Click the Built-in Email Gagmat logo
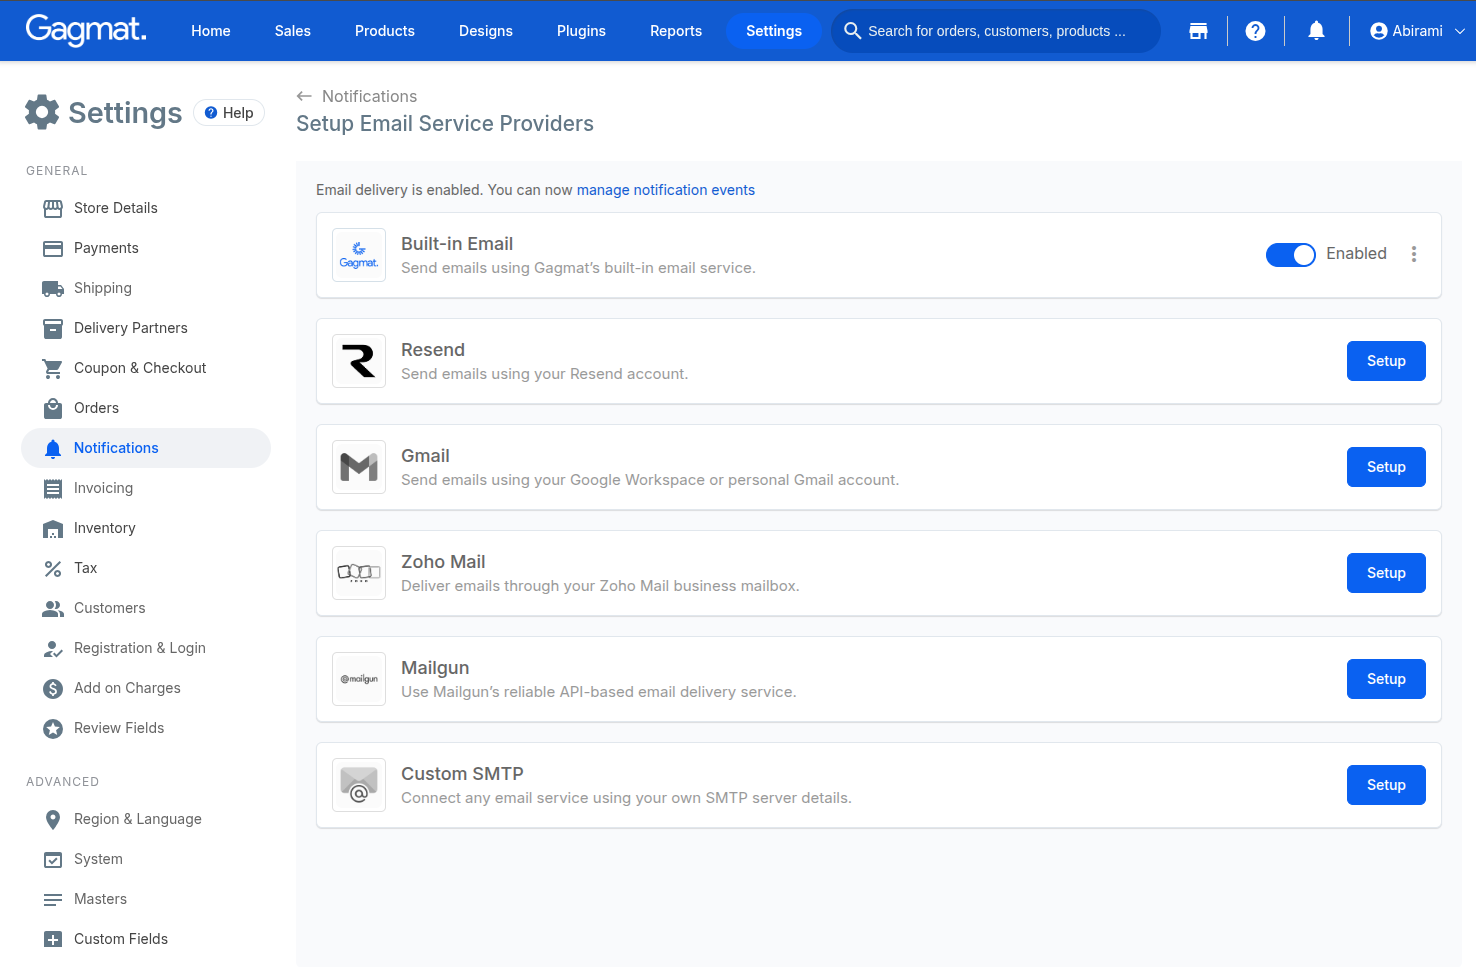The height and width of the screenshot is (967, 1476). (x=359, y=255)
